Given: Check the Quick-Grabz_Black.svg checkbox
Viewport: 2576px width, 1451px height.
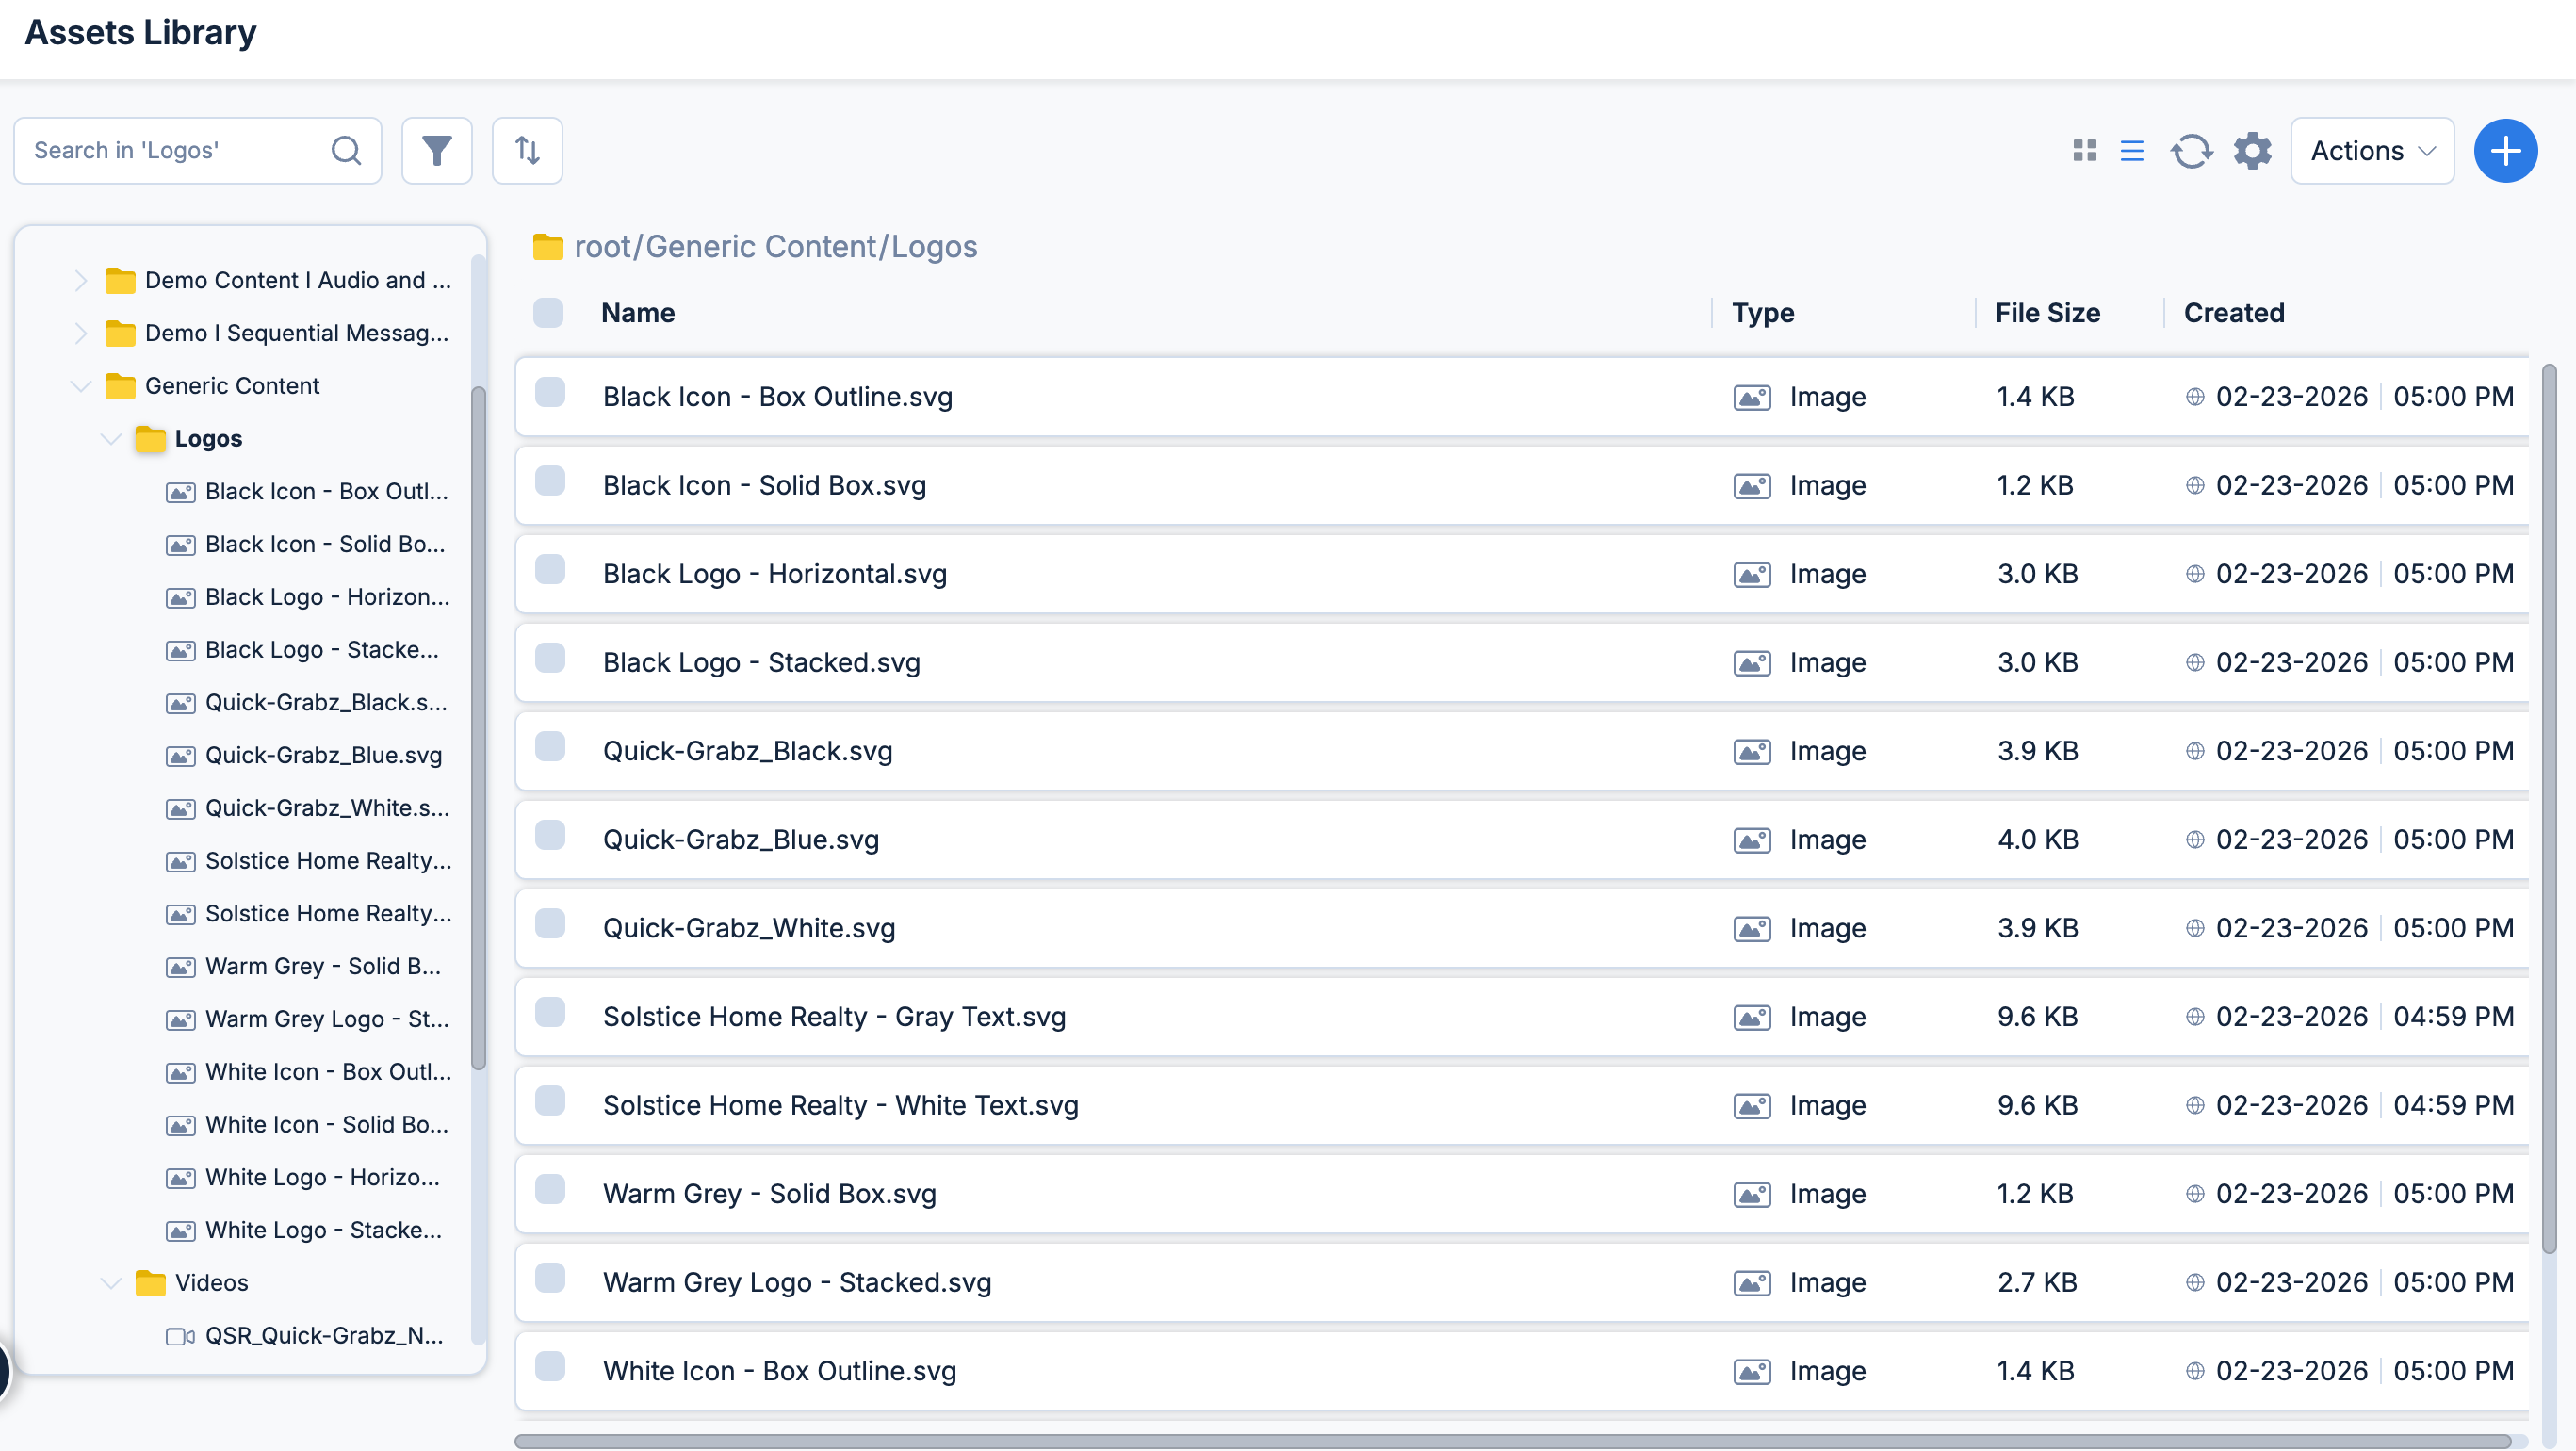Looking at the screenshot, I should pyautogui.click(x=550, y=747).
